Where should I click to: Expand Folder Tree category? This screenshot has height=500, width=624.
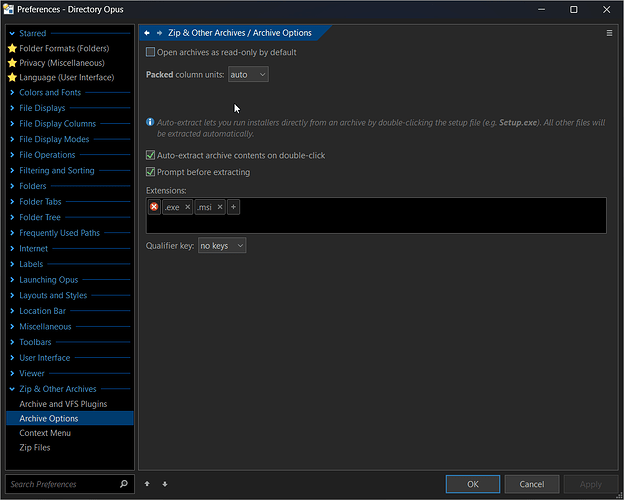[12, 217]
